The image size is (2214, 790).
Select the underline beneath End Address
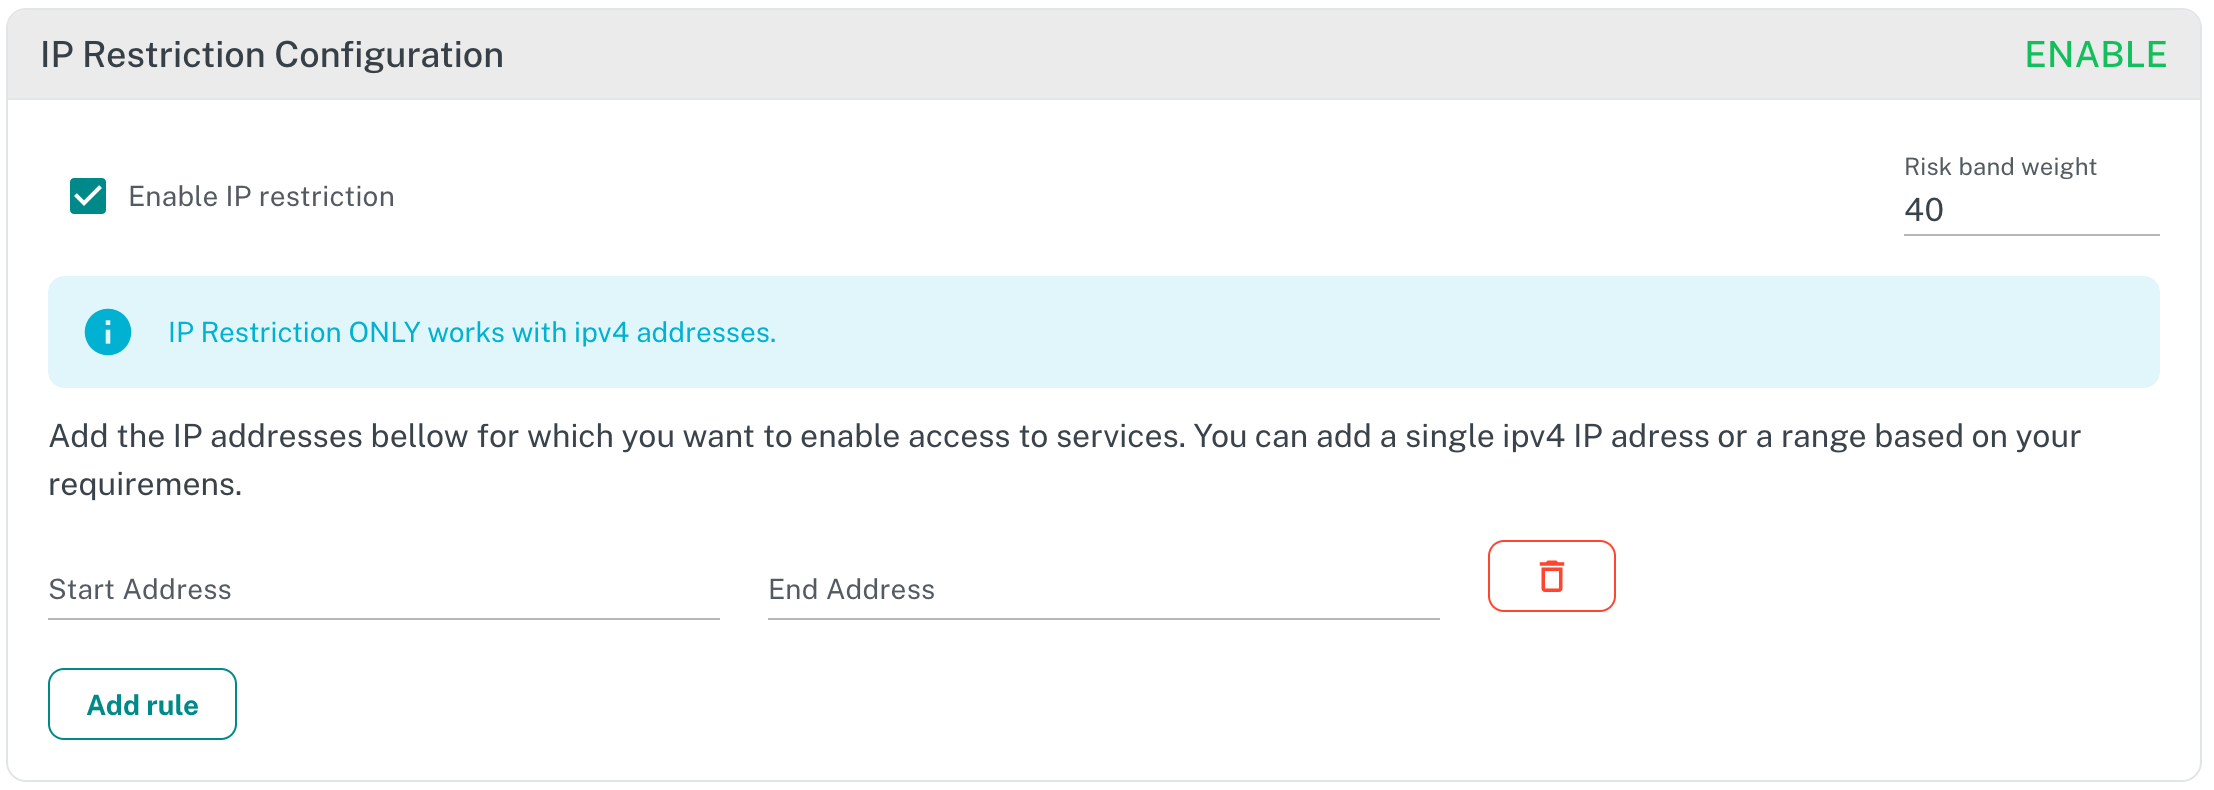(x=1104, y=619)
